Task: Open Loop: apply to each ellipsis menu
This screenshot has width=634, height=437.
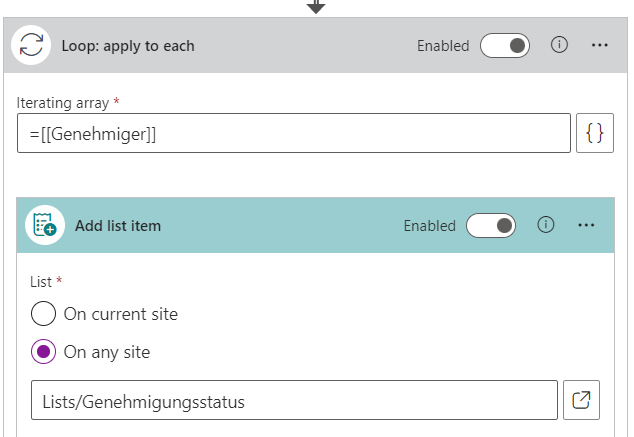Action: pos(600,46)
